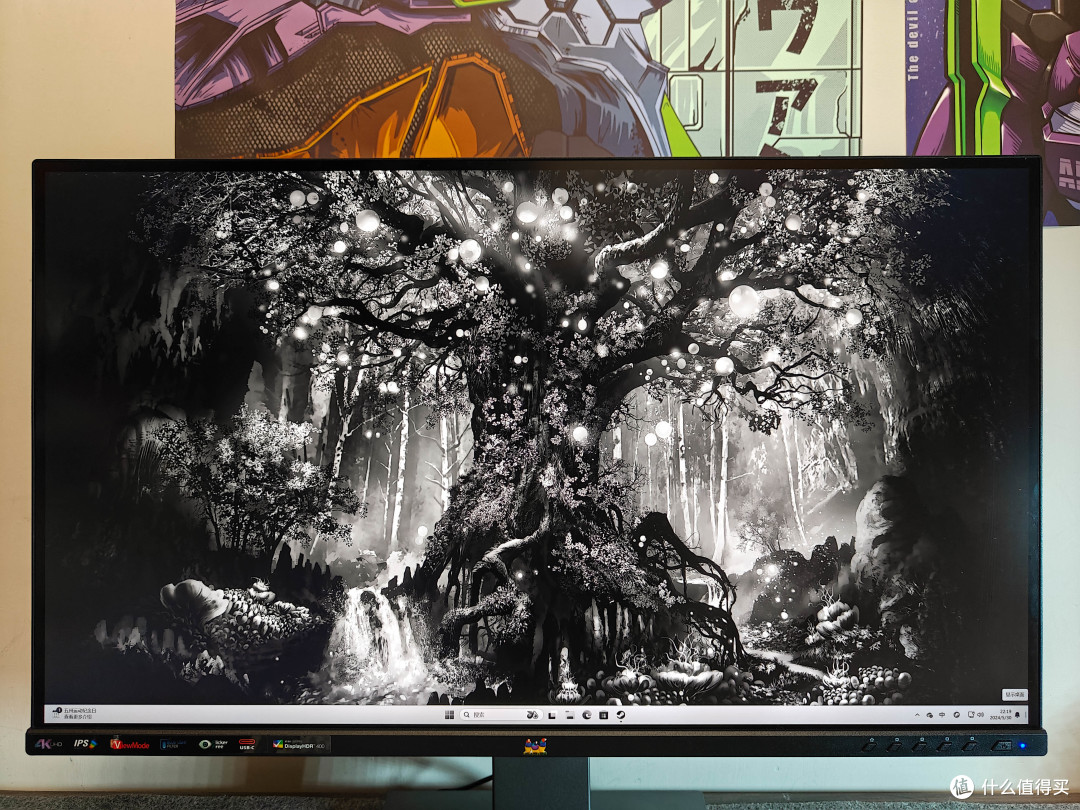Open Microsoft Store from the taskbar
Image resolution: width=1080 pixels, height=810 pixels.
pyautogui.click(x=603, y=715)
